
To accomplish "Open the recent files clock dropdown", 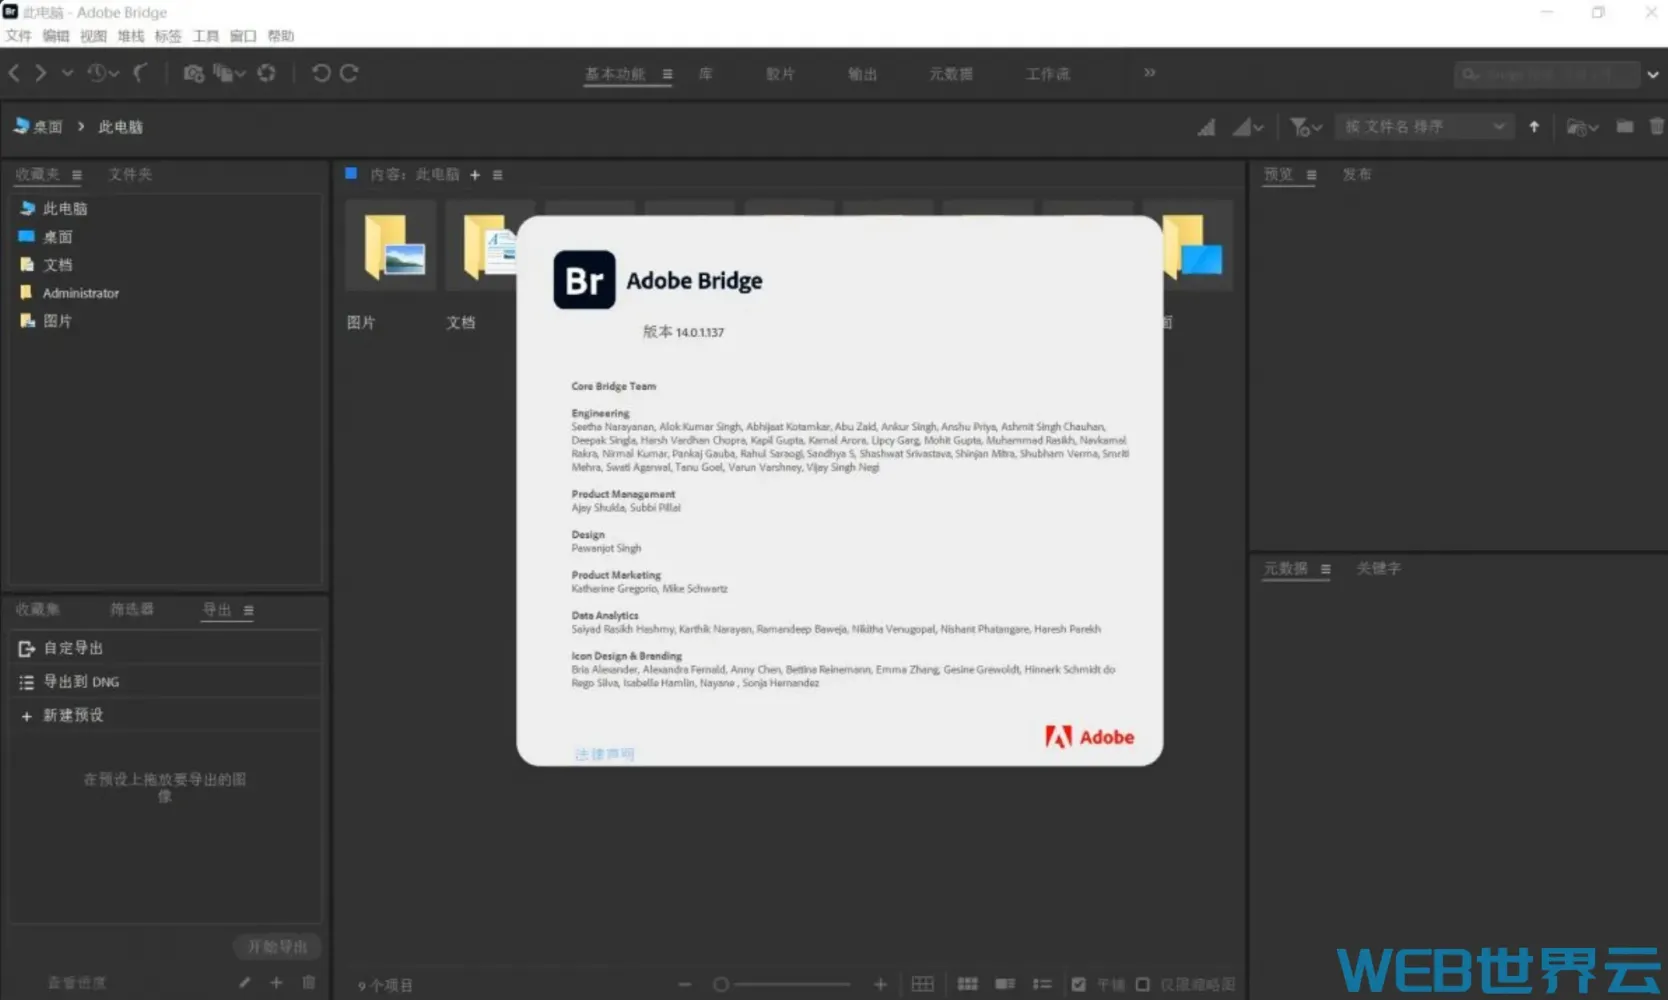I will (x=103, y=73).
